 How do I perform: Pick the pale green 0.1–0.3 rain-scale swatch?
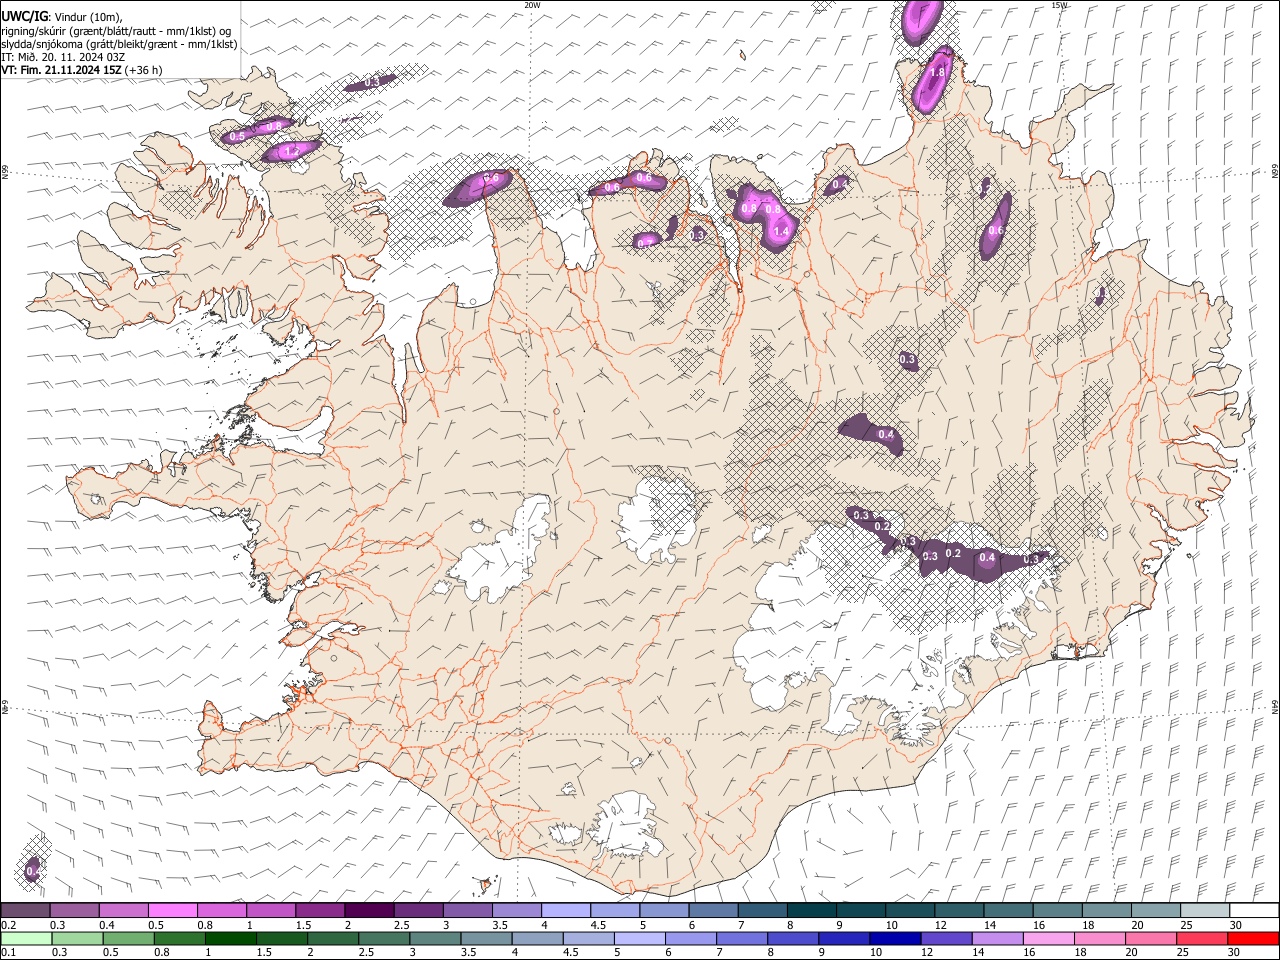pyautogui.click(x=25, y=938)
